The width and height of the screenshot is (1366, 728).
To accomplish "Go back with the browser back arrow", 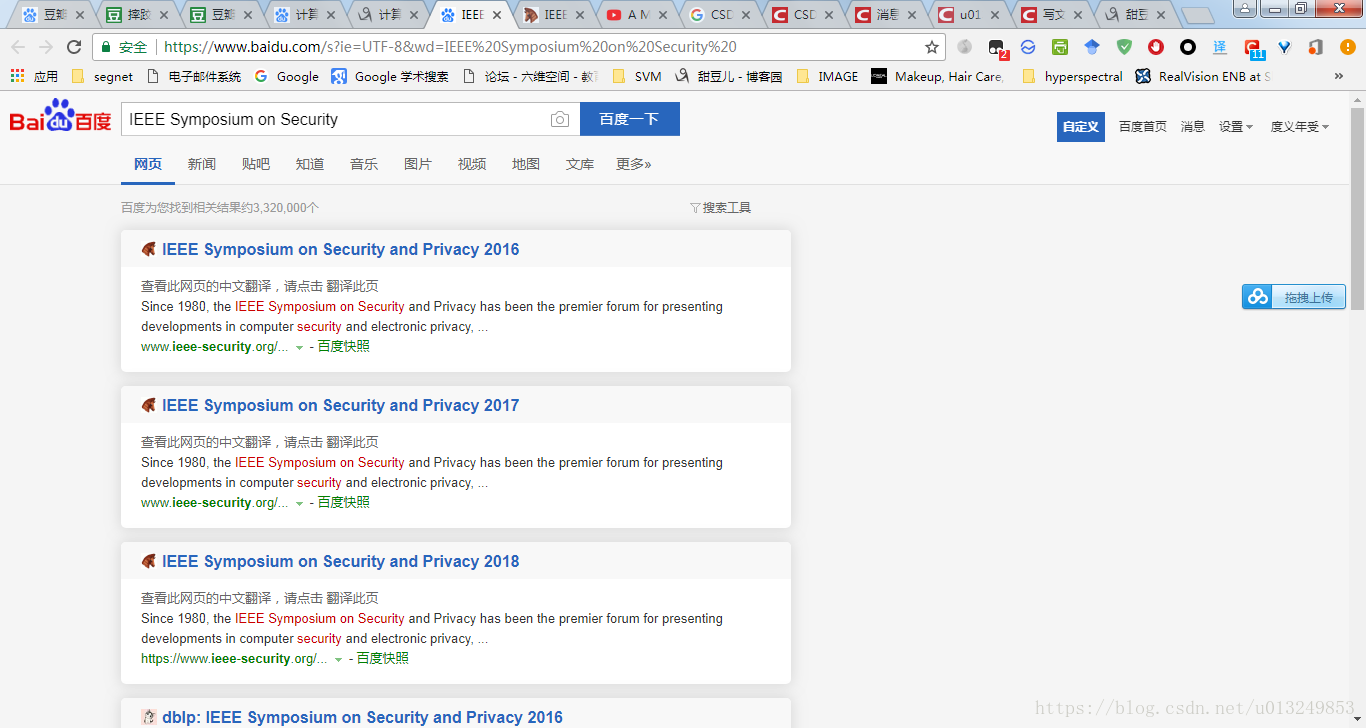I will 18,47.
